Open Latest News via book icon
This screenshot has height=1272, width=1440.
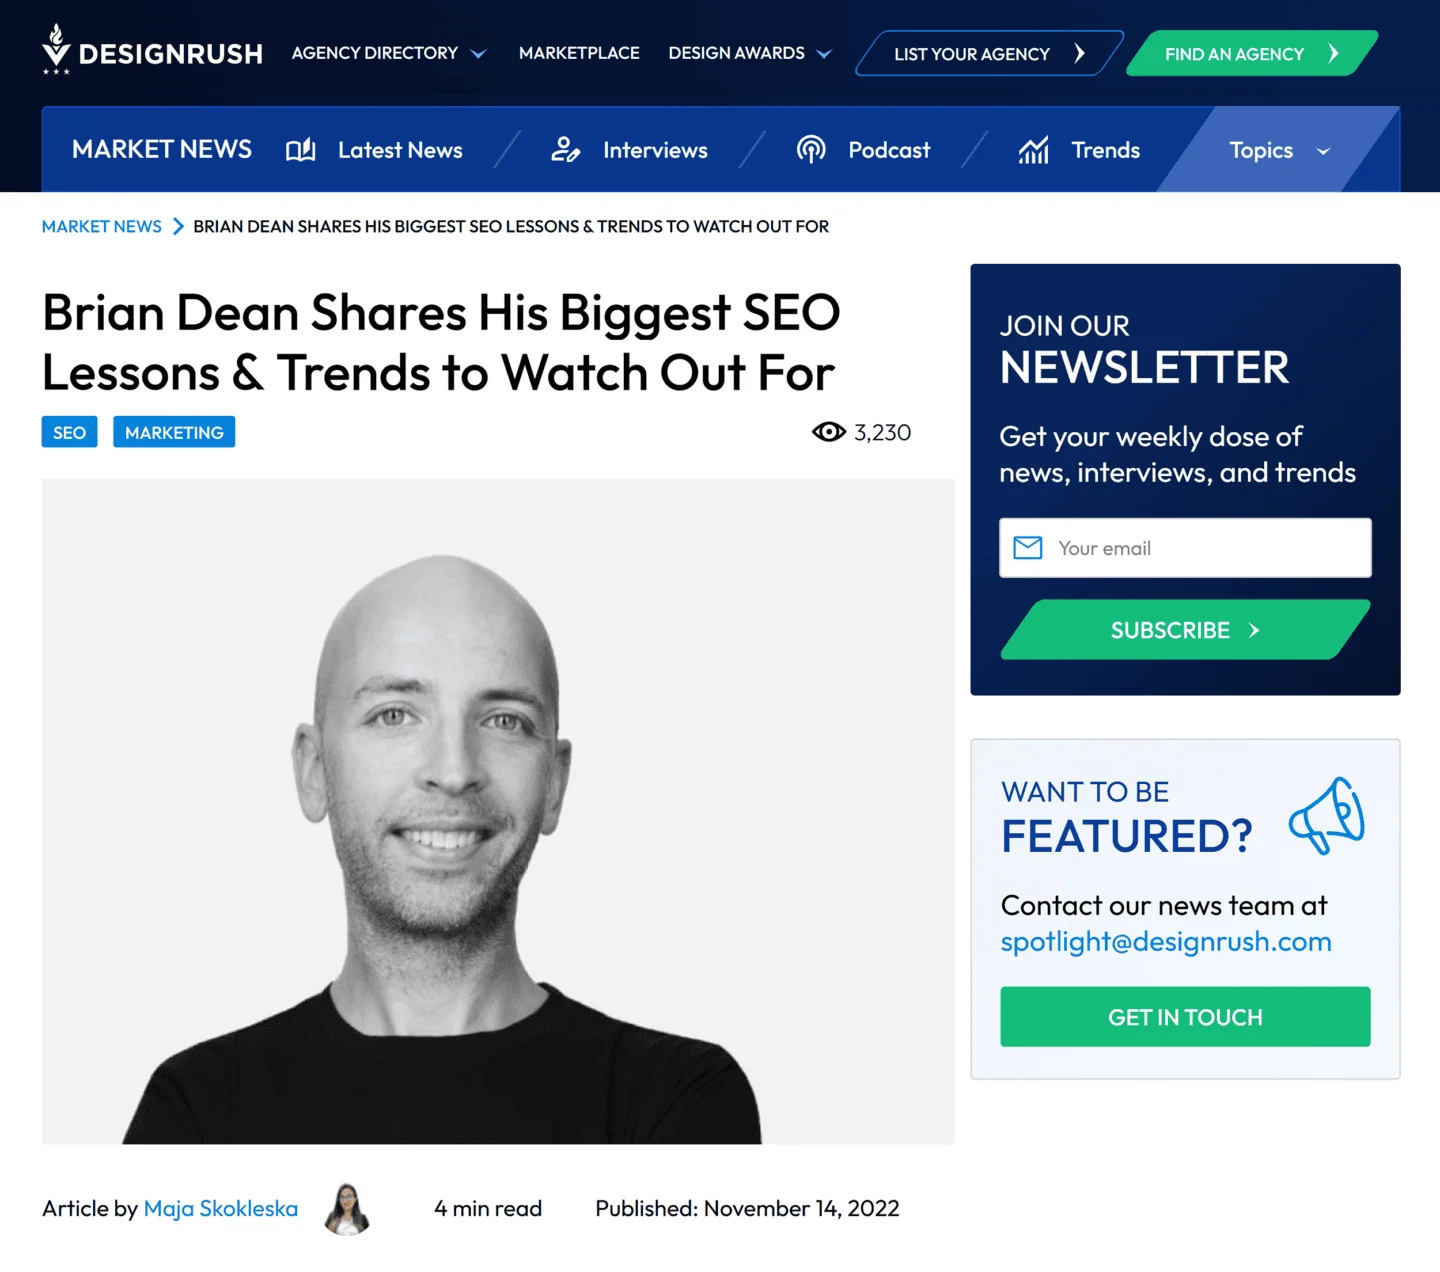[x=301, y=150]
